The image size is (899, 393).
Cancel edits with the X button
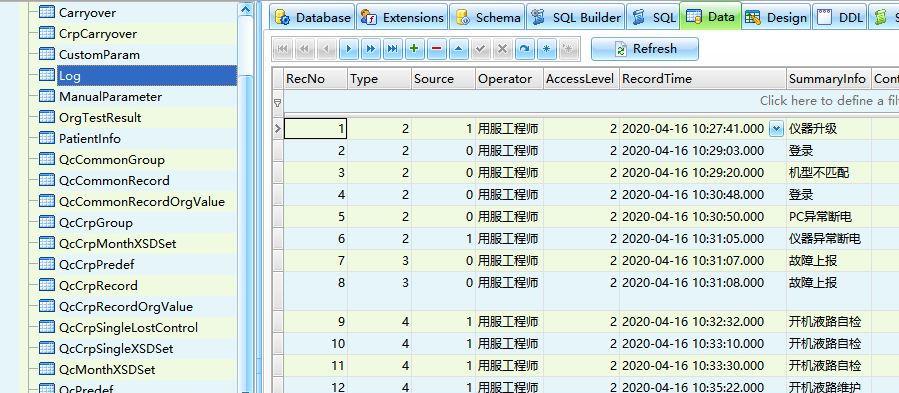[x=502, y=49]
